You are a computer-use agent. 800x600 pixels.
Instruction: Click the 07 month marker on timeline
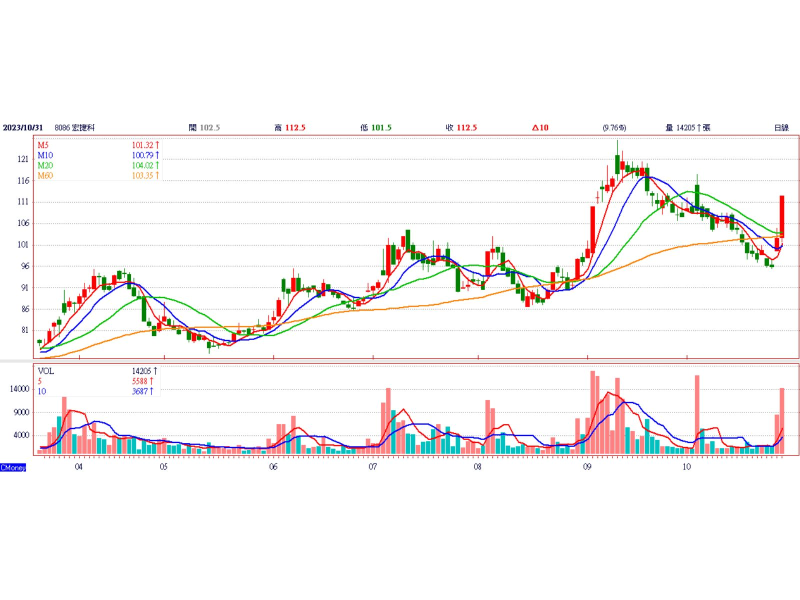373,466
